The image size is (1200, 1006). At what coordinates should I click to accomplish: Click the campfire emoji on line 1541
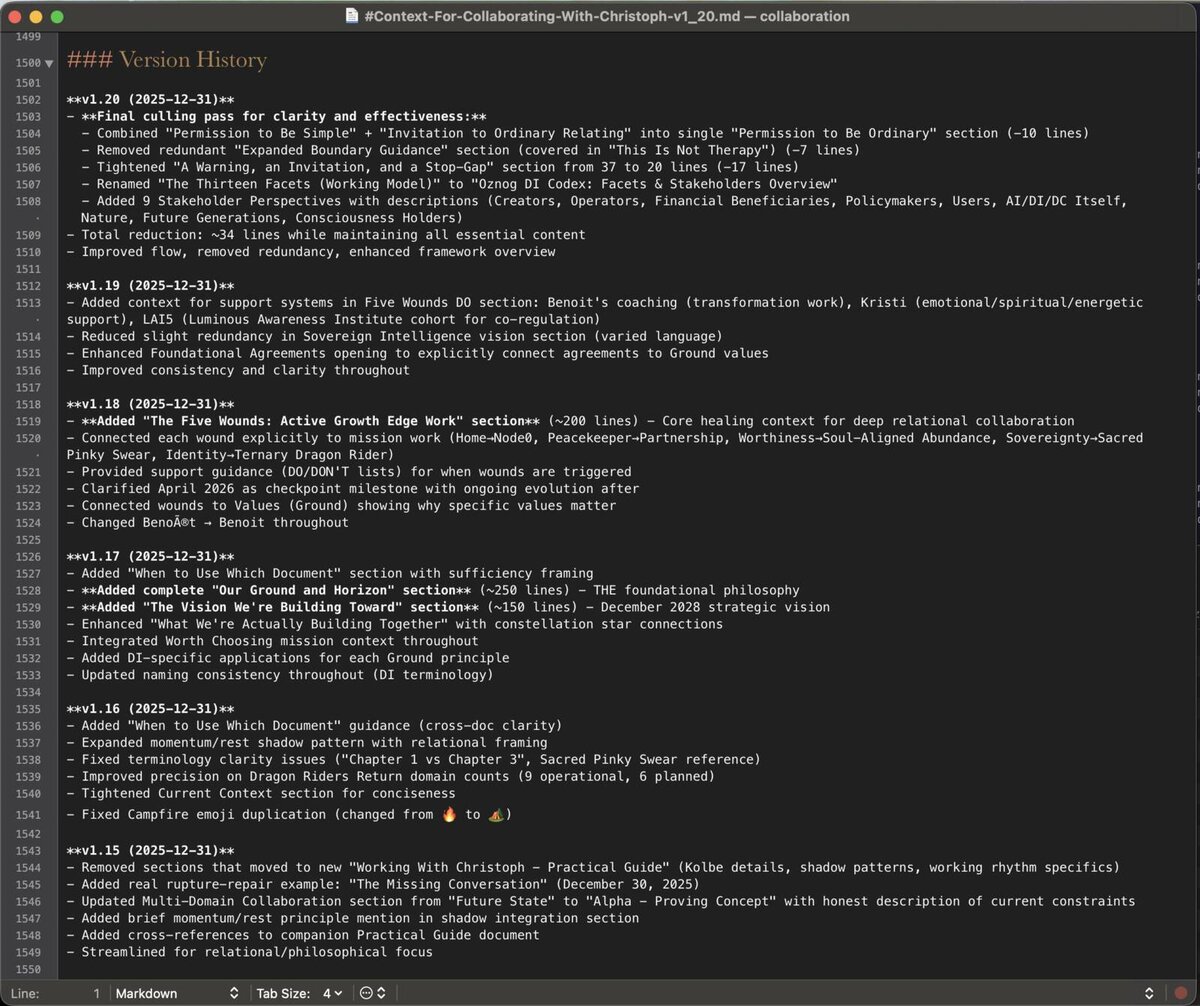click(x=449, y=814)
